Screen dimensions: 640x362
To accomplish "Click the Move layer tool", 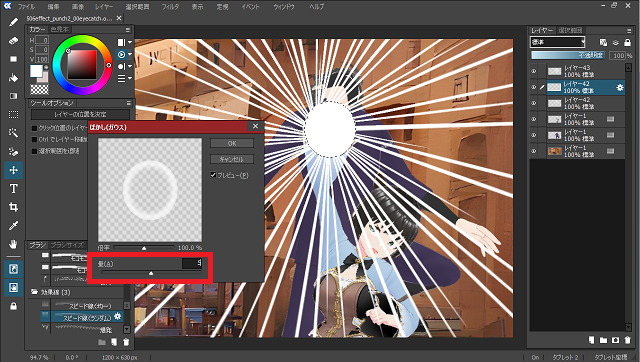I will (13, 170).
